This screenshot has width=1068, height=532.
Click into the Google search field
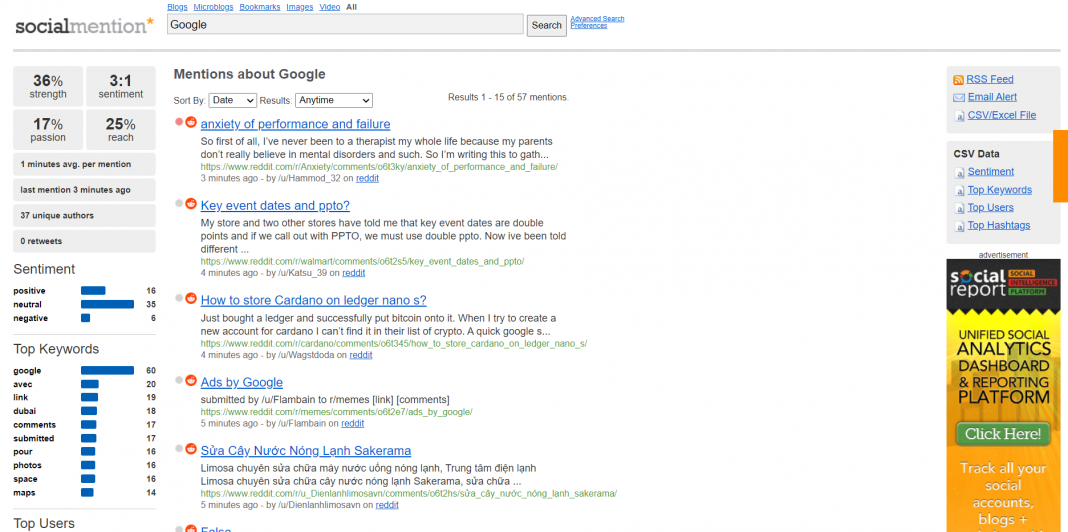(x=345, y=25)
